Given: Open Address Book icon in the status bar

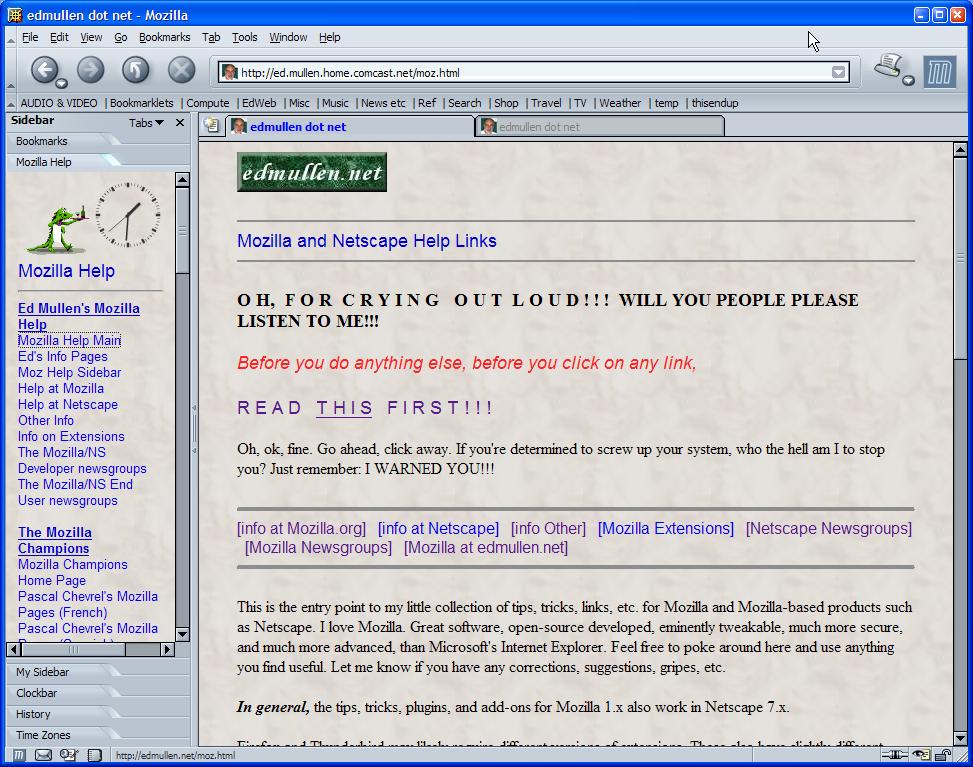Looking at the screenshot, I should point(94,756).
